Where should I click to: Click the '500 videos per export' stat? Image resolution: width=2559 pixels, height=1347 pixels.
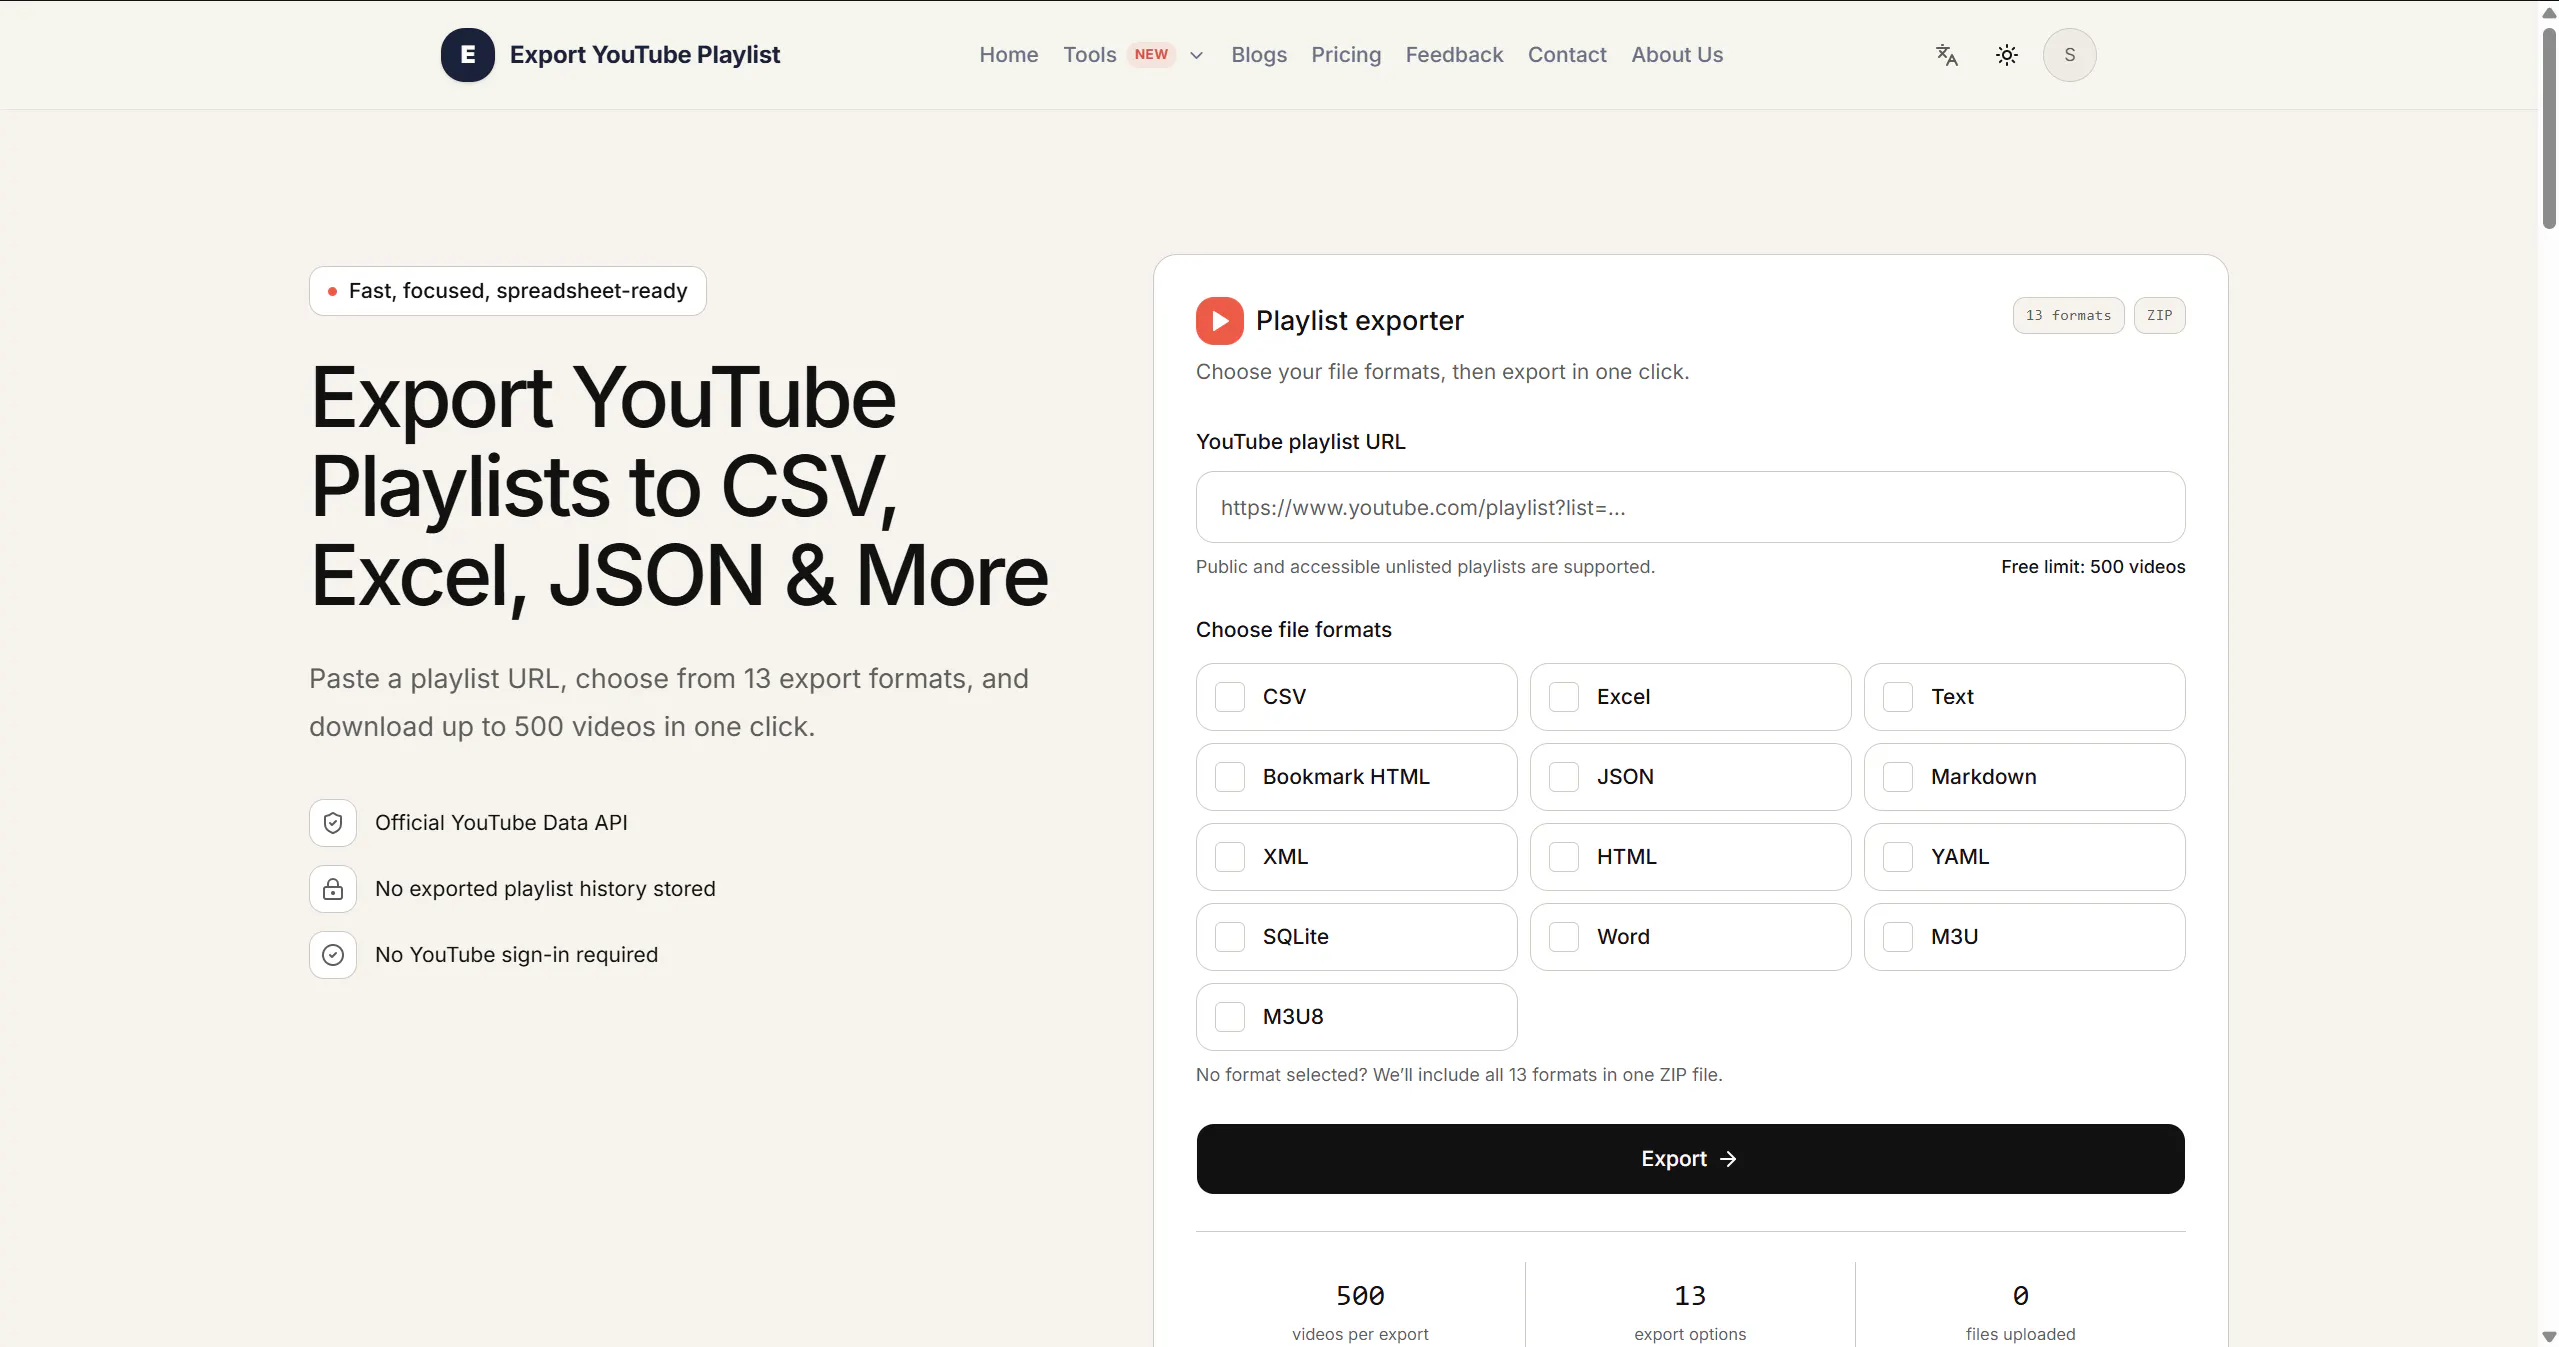pyautogui.click(x=1360, y=1313)
